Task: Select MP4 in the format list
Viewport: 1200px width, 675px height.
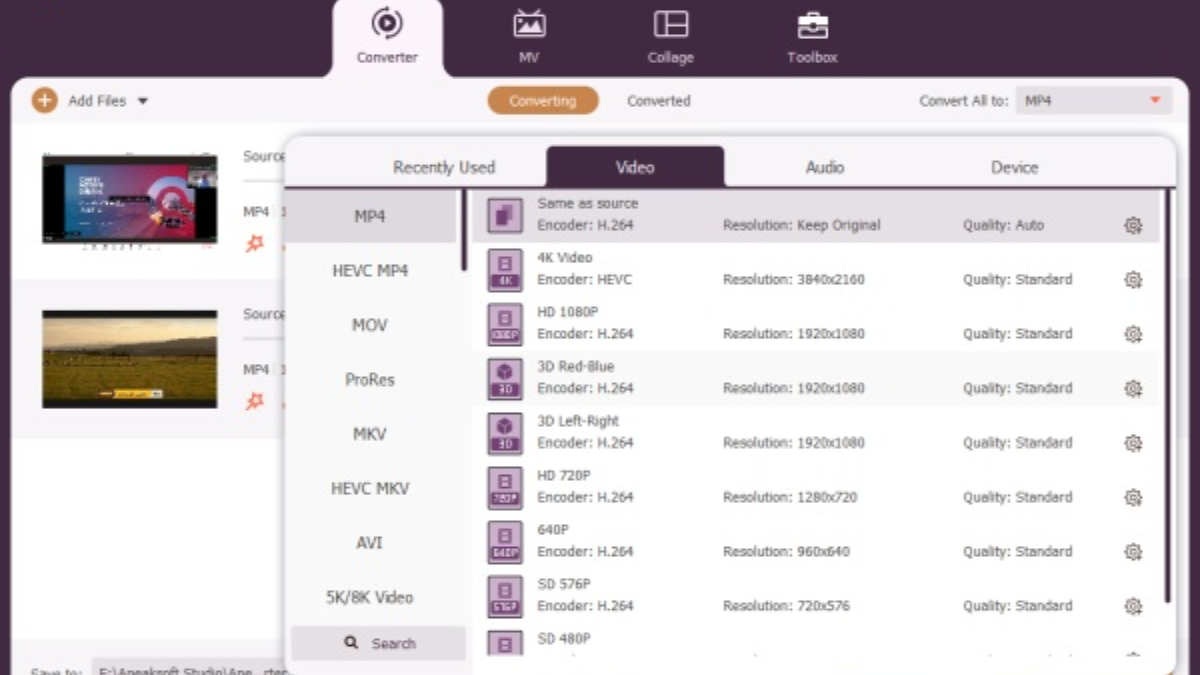Action: (x=370, y=216)
